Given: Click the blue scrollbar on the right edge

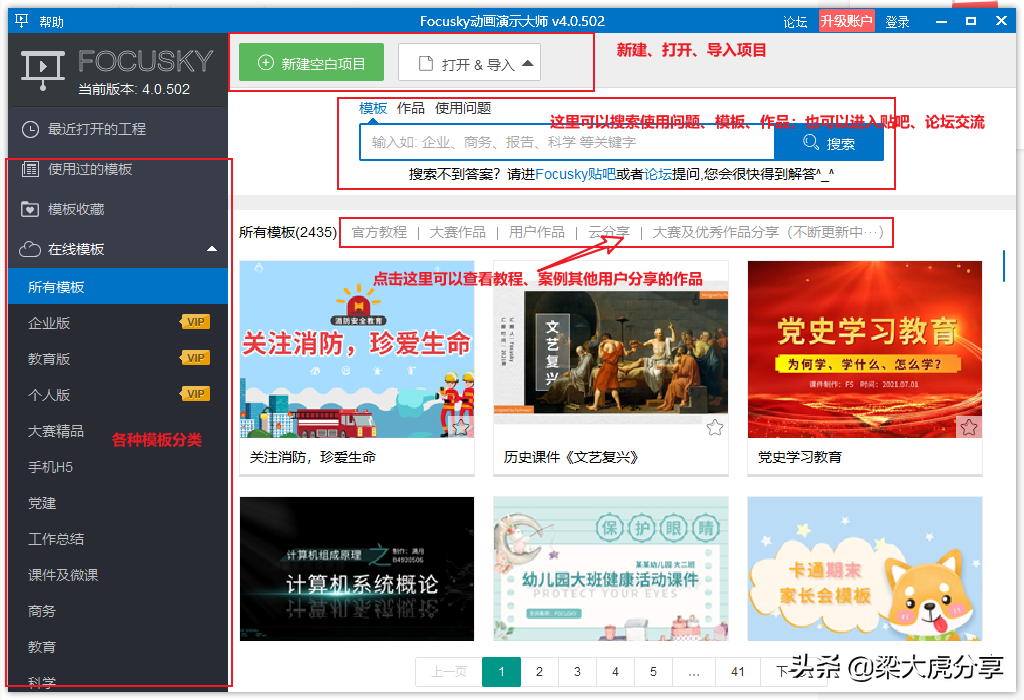Looking at the screenshot, I should click(1003, 265).
